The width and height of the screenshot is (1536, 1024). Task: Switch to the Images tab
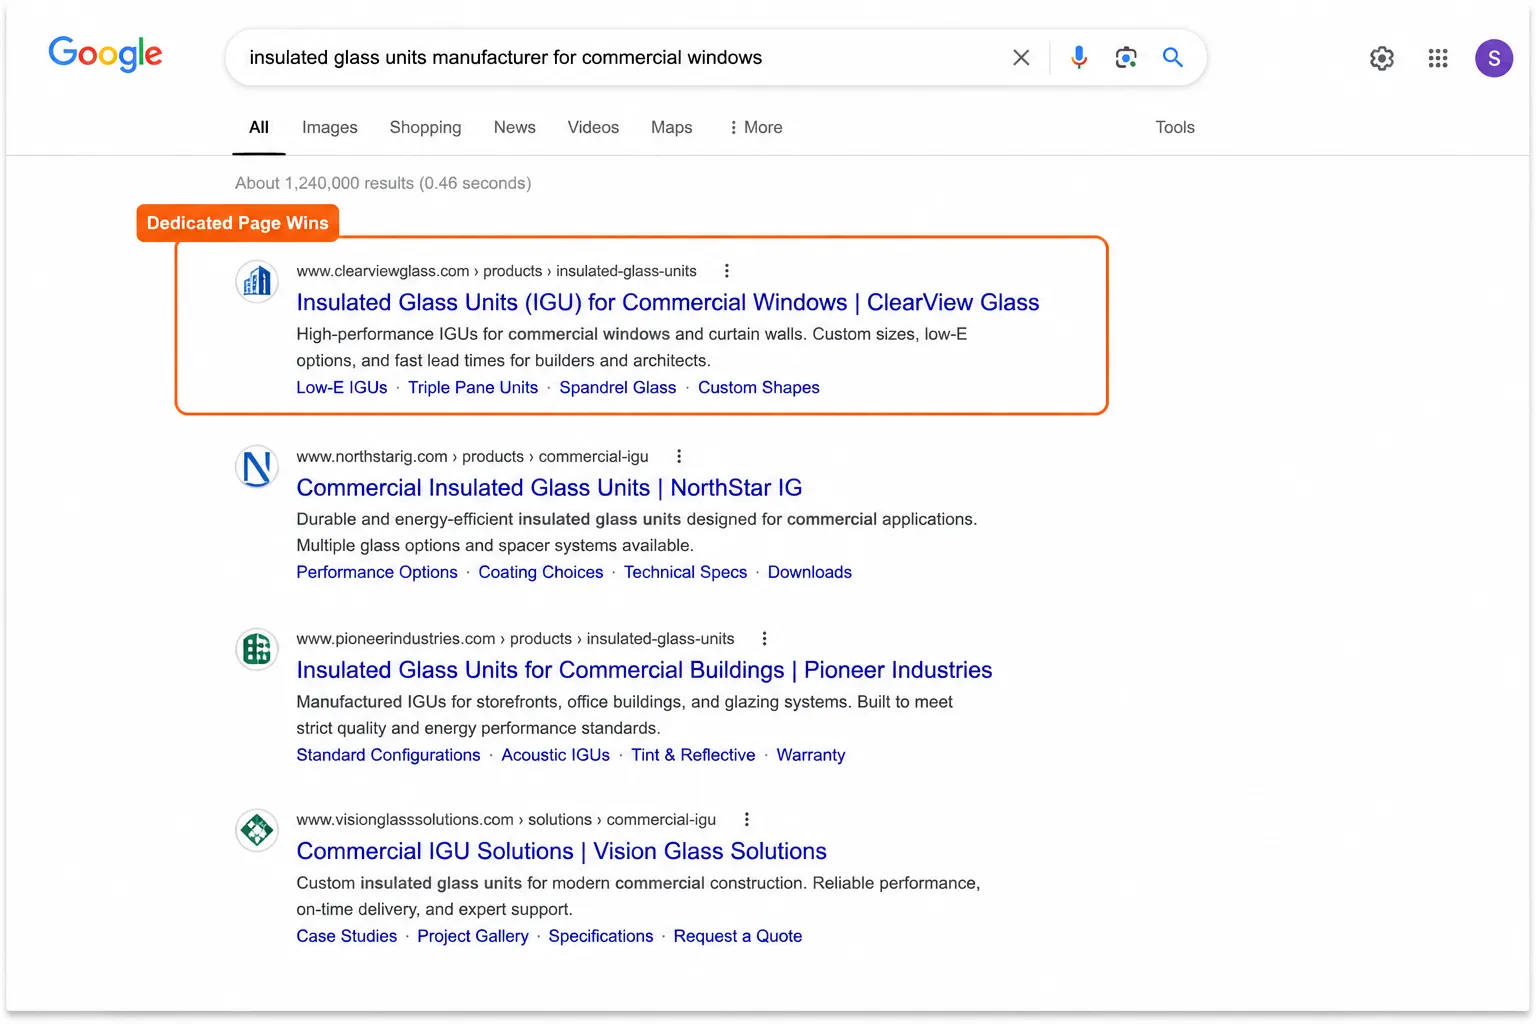click(x=330, y=127)
